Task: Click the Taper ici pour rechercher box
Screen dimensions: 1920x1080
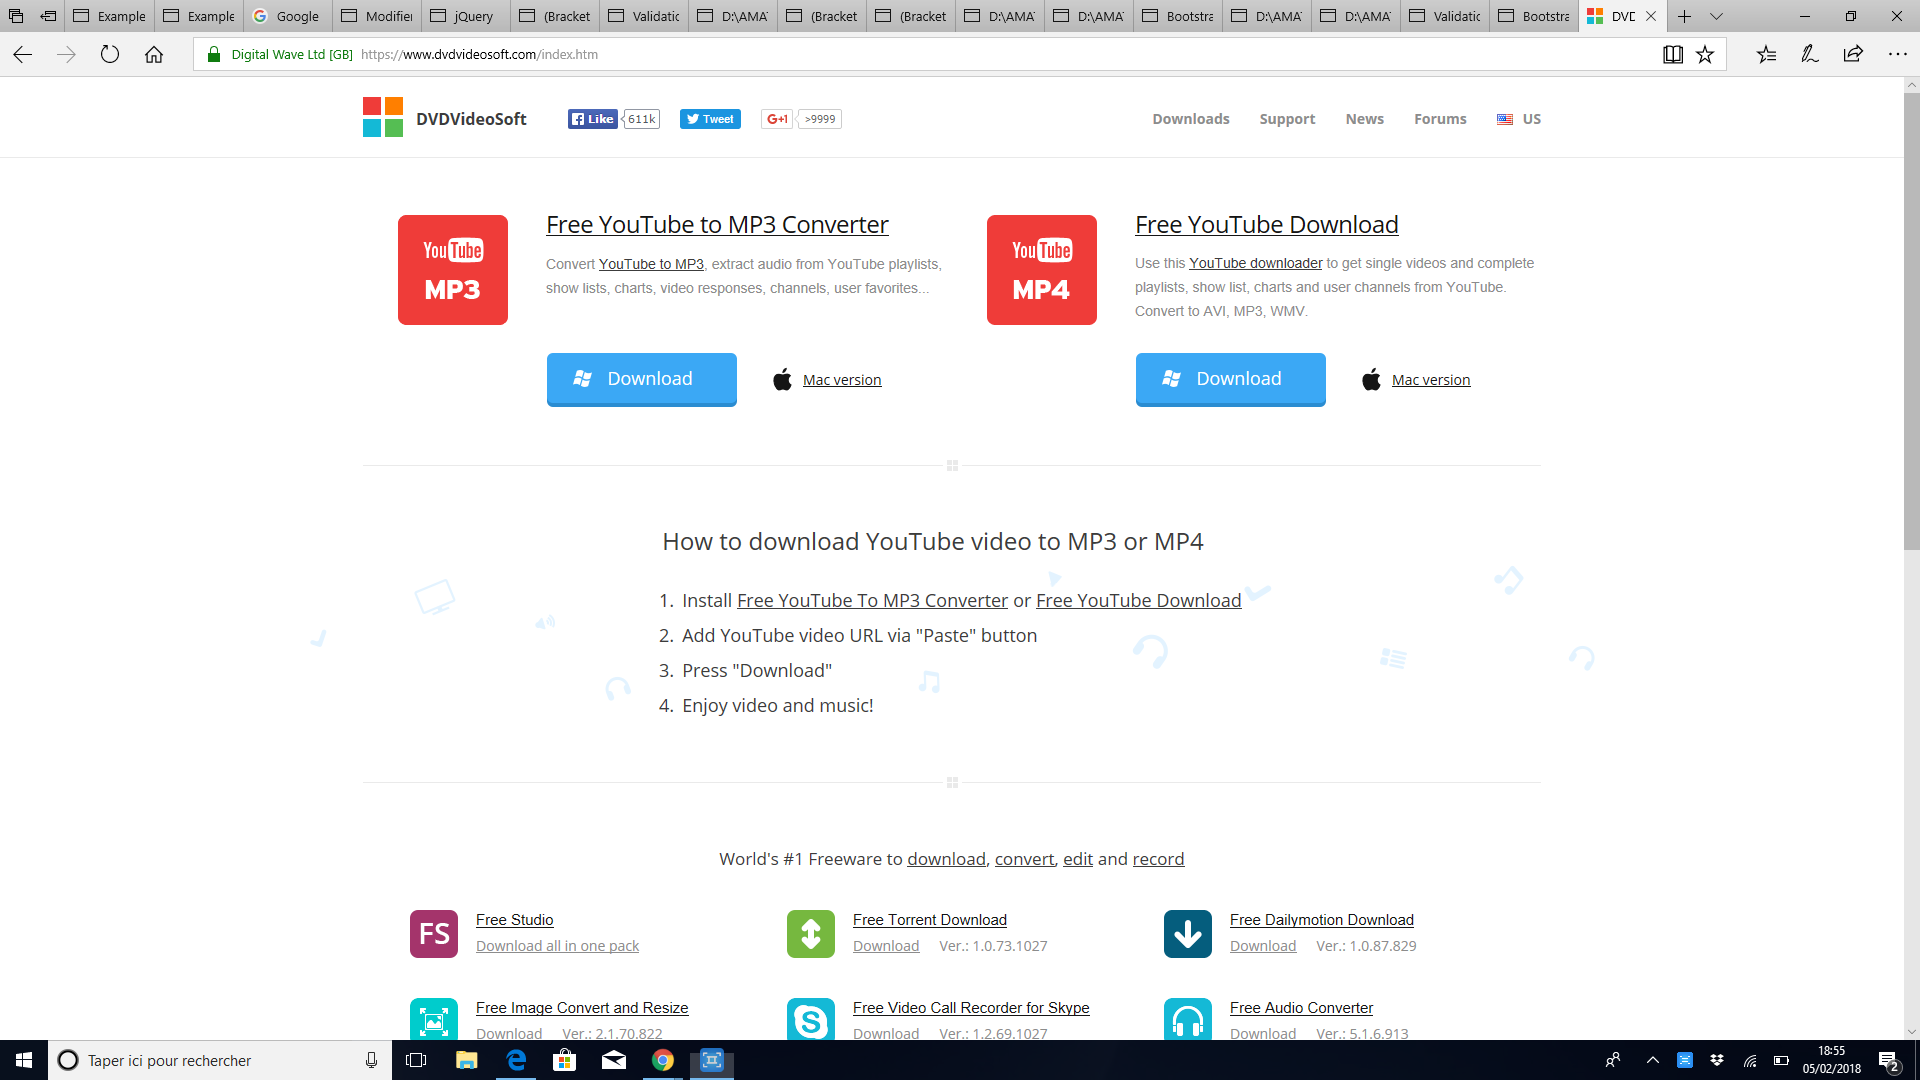Action: (x=218, y=1060)
